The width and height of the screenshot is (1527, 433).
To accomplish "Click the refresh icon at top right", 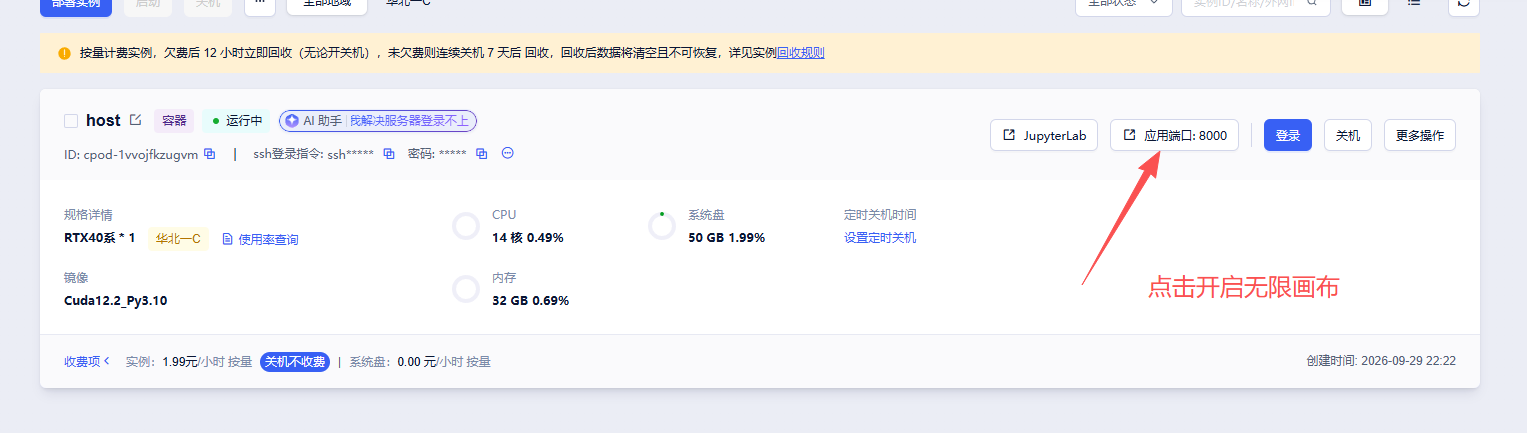I will pyautogui.click(x=1464, y=4).
